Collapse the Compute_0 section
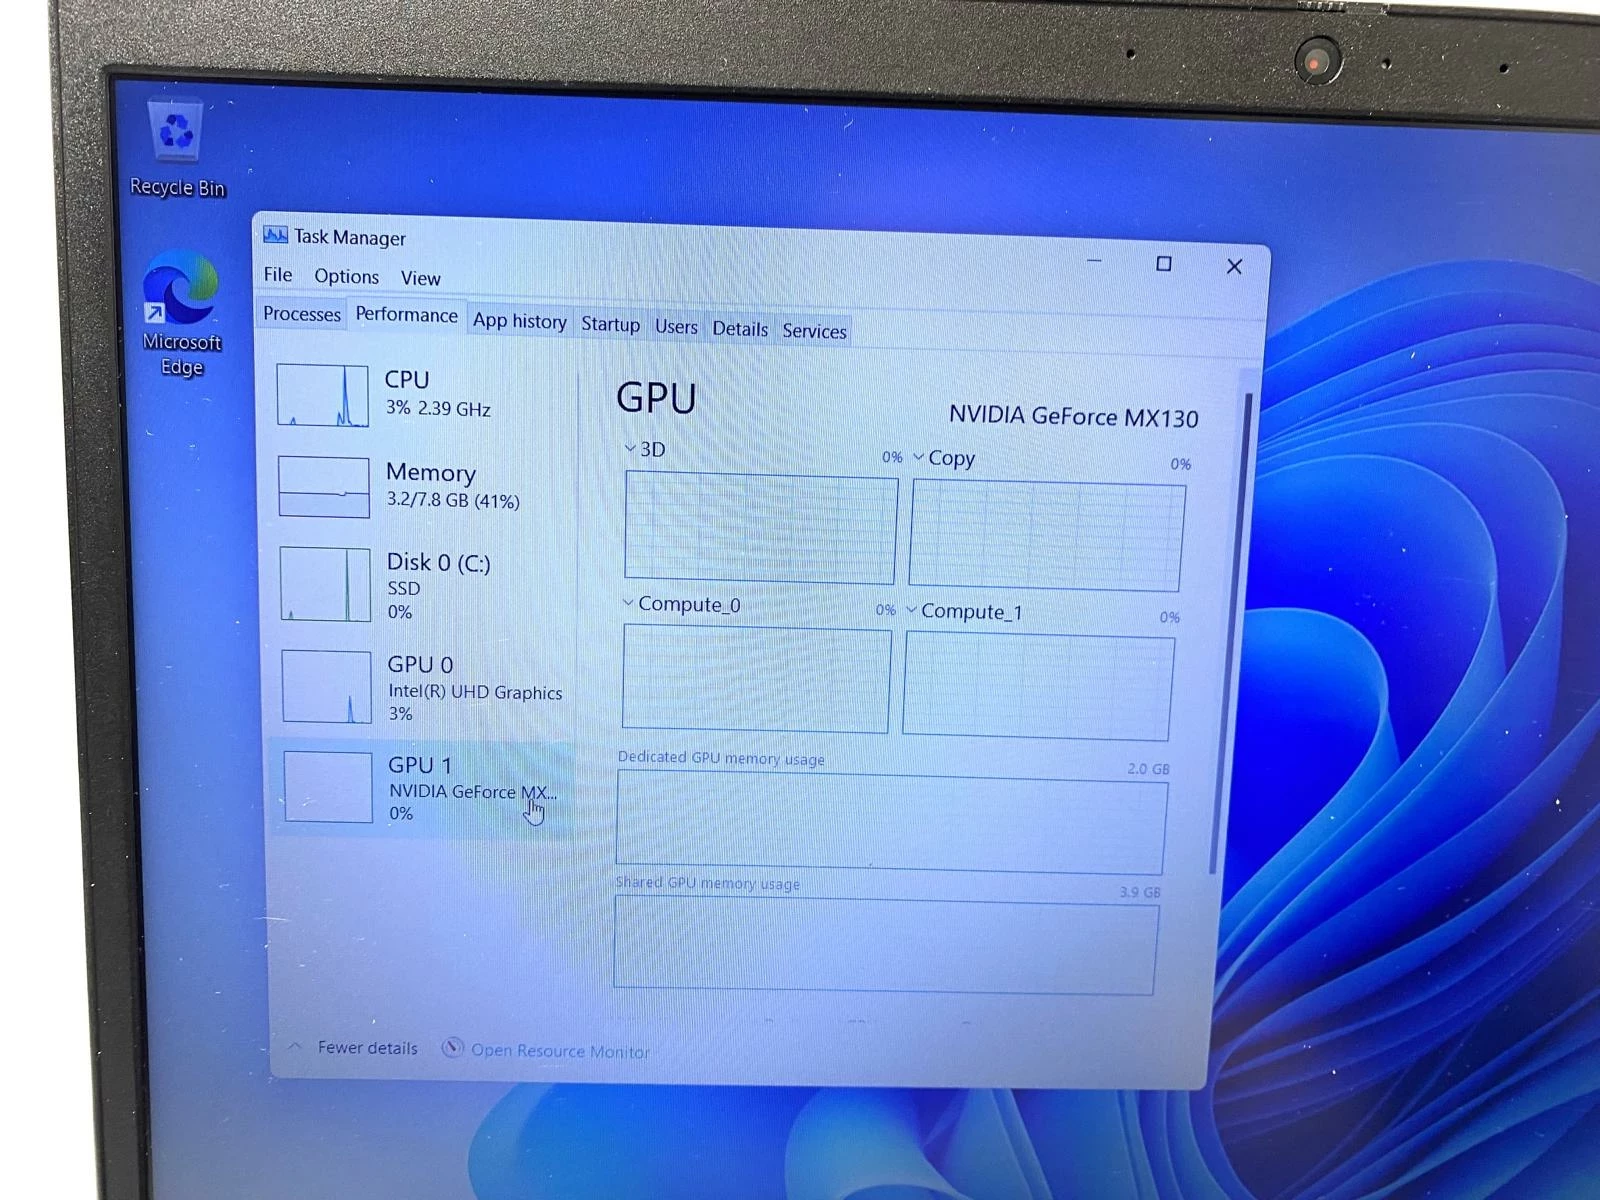 pos(628,604)
